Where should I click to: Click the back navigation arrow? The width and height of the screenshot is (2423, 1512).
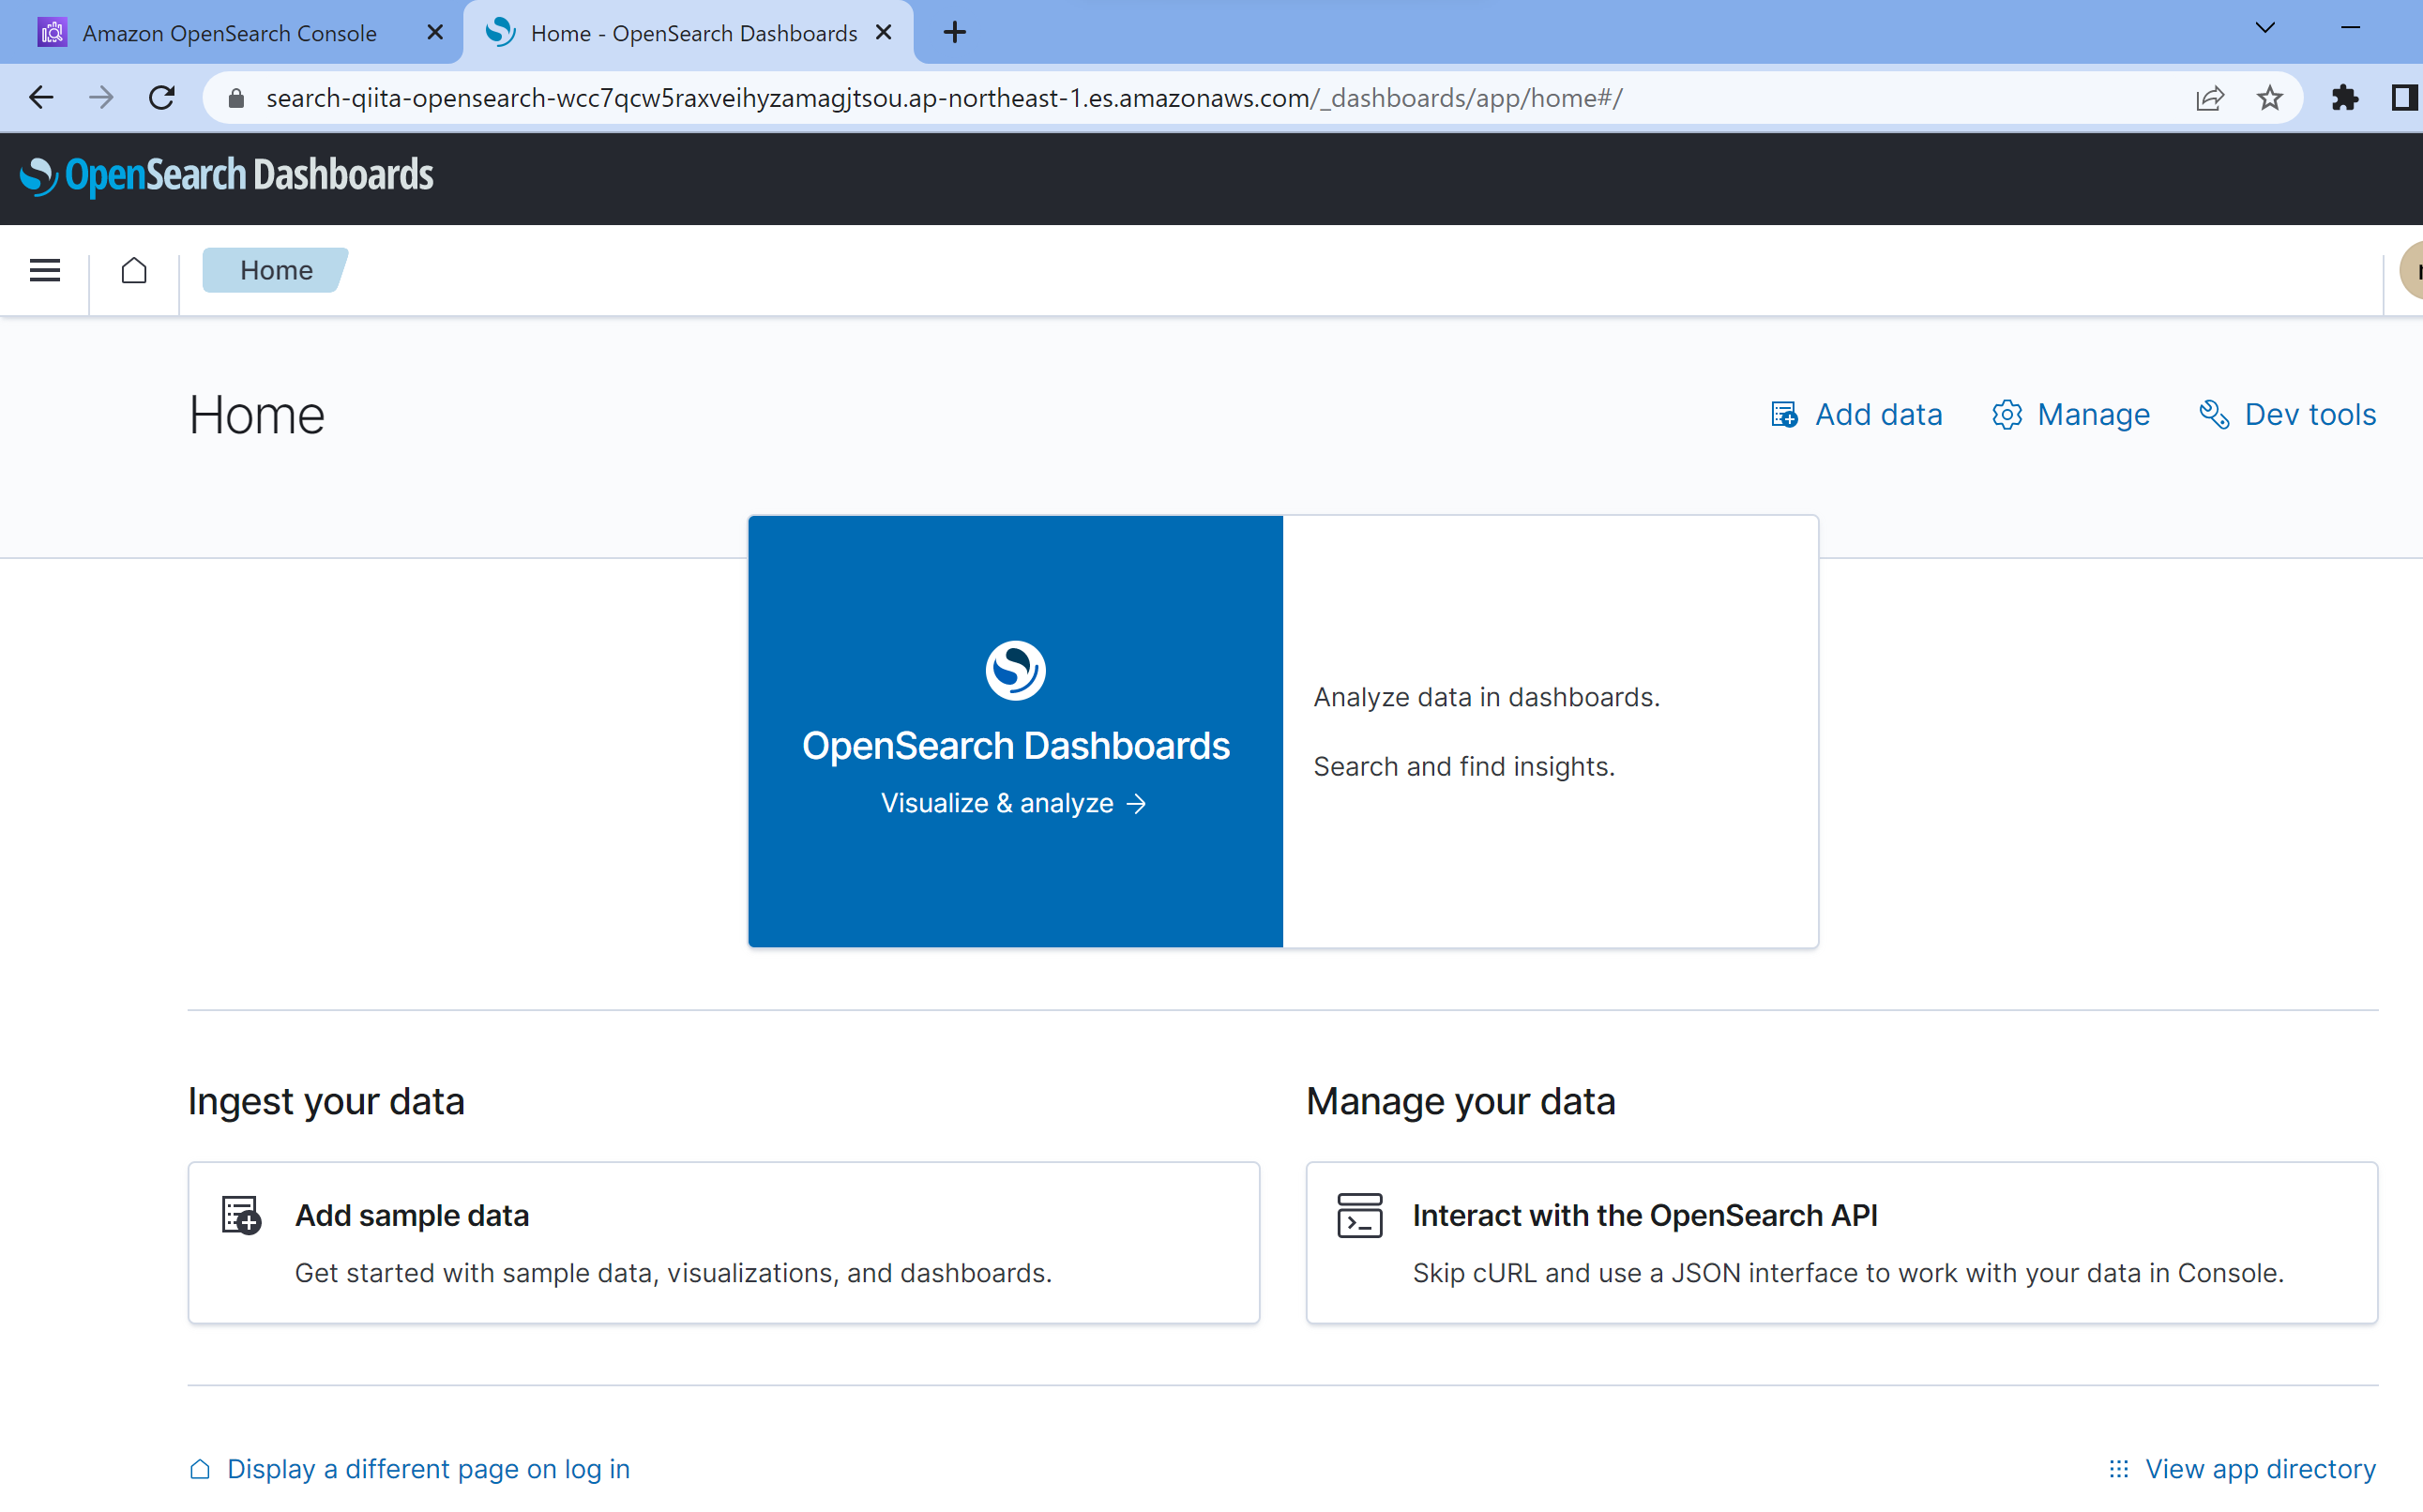[41, 98]
